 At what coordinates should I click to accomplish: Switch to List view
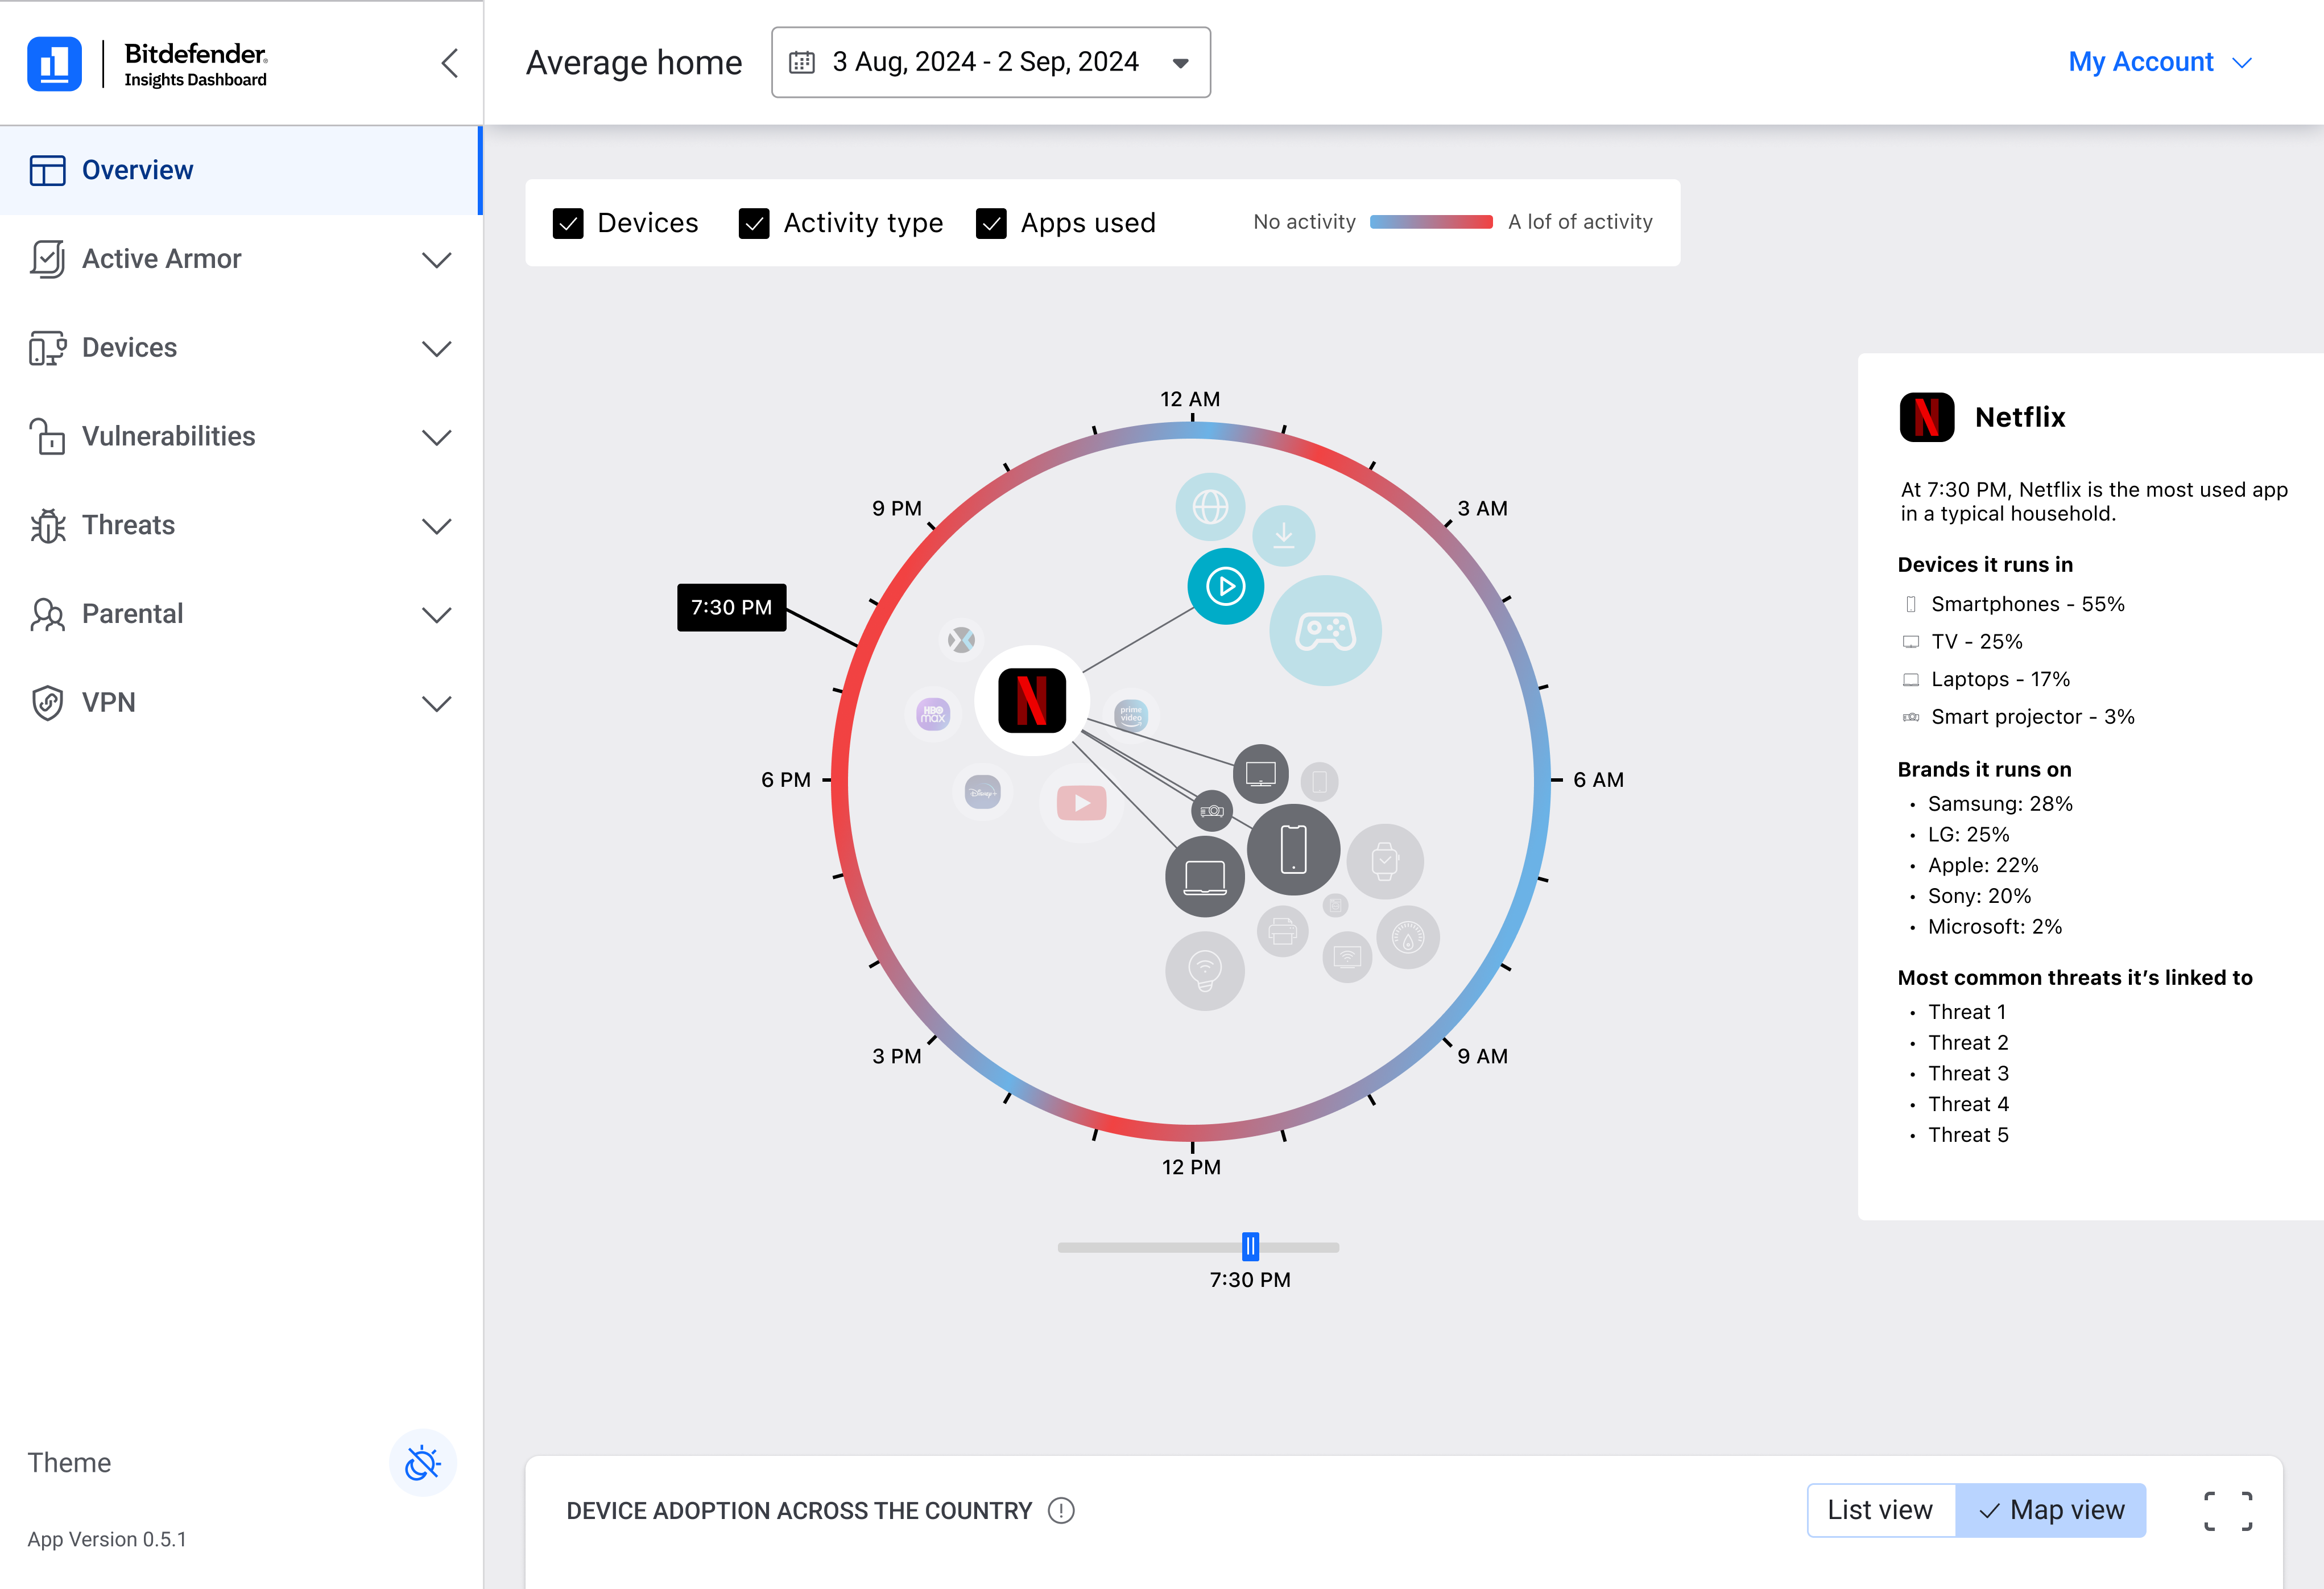click(x=1880, y=1510)
